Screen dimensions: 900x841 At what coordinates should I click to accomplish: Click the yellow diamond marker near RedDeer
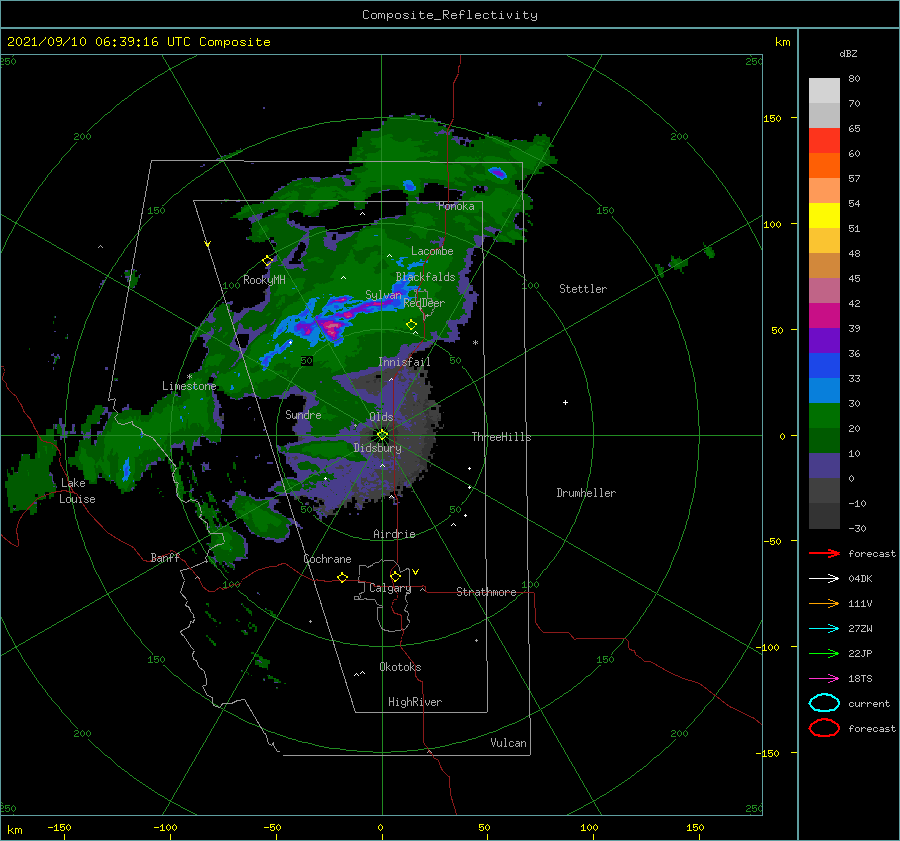click(411, 325)
